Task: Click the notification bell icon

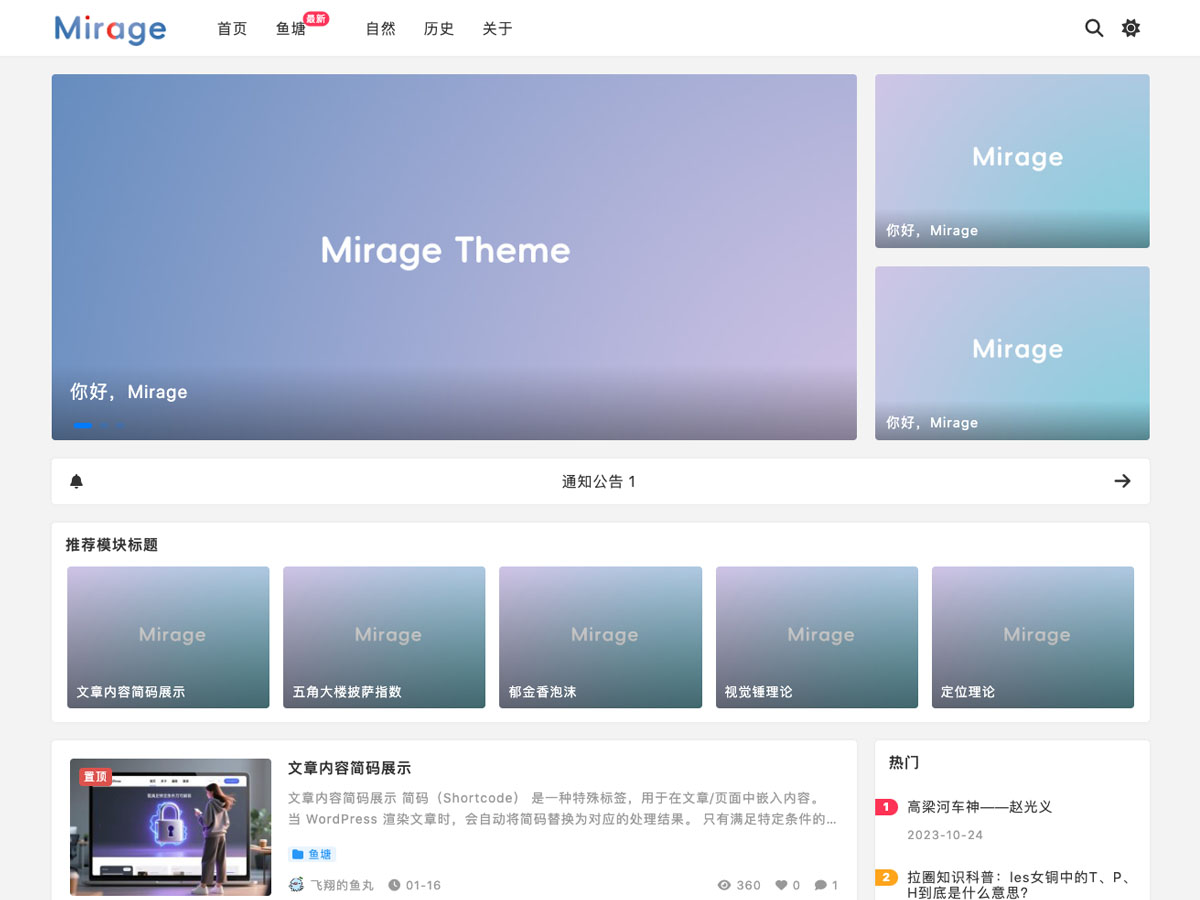Action: point(77,482)
